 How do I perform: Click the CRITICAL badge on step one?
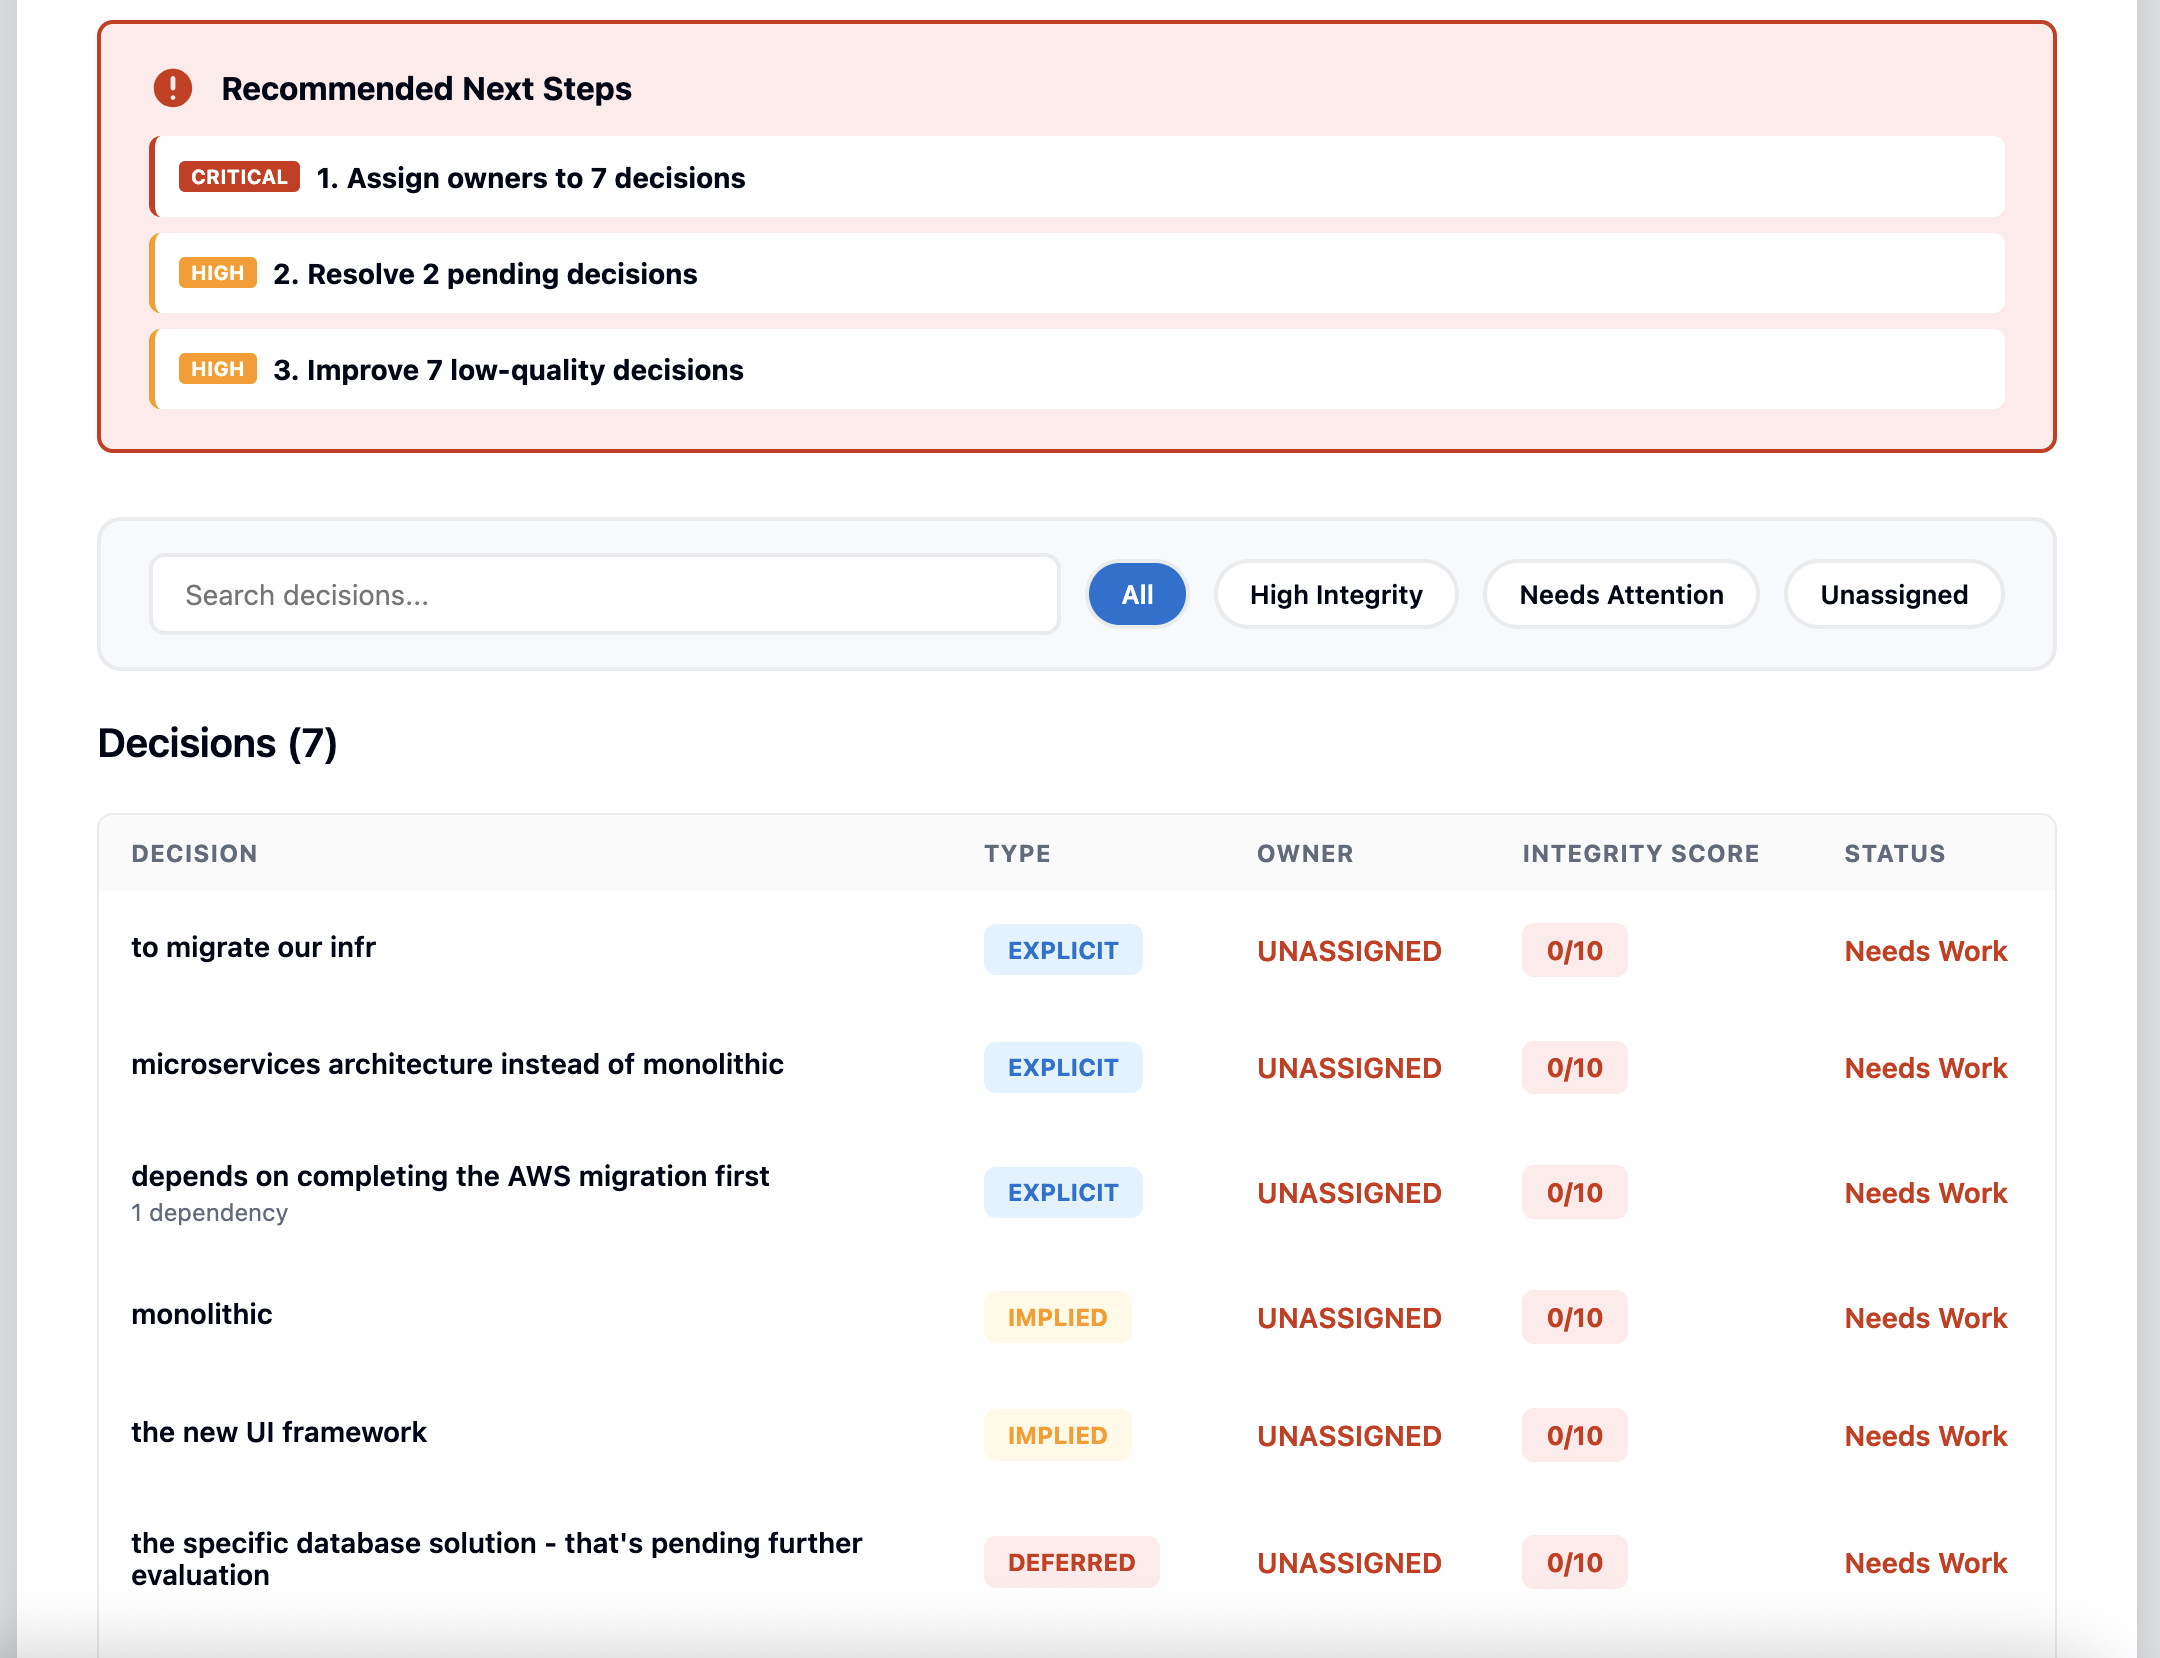(x=239, y=177)
